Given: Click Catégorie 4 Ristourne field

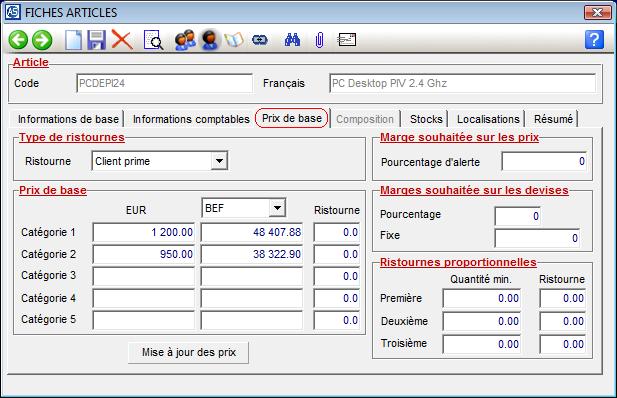Looking at the screenshot, I should pos(336,298).
